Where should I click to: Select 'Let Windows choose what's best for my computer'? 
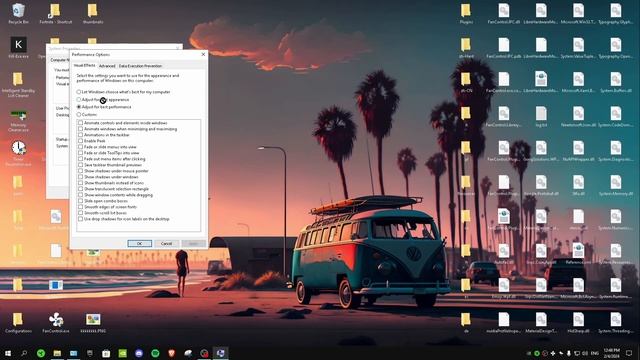click(79, 92)
